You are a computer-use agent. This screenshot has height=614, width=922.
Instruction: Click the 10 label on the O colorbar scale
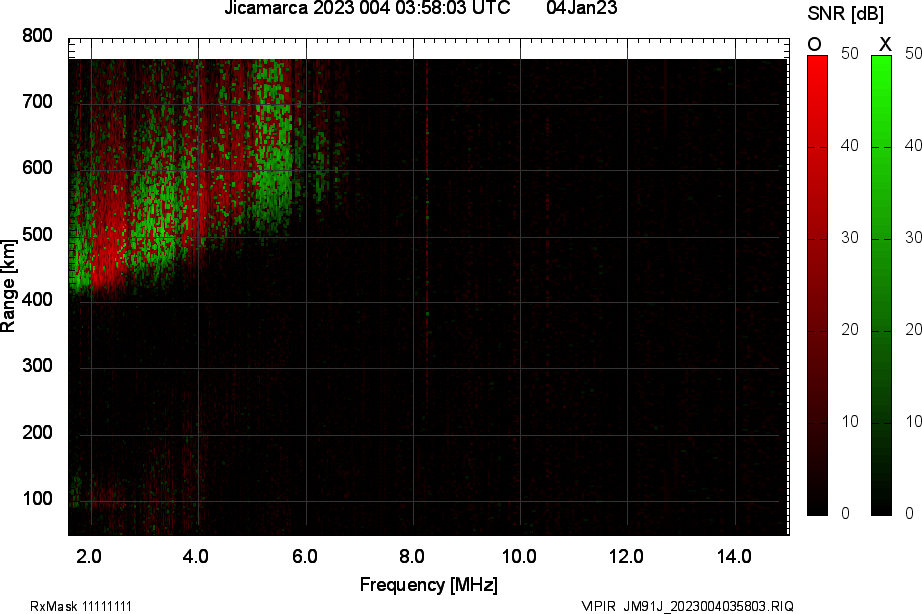pyautogui.click(x=850, y=422)
